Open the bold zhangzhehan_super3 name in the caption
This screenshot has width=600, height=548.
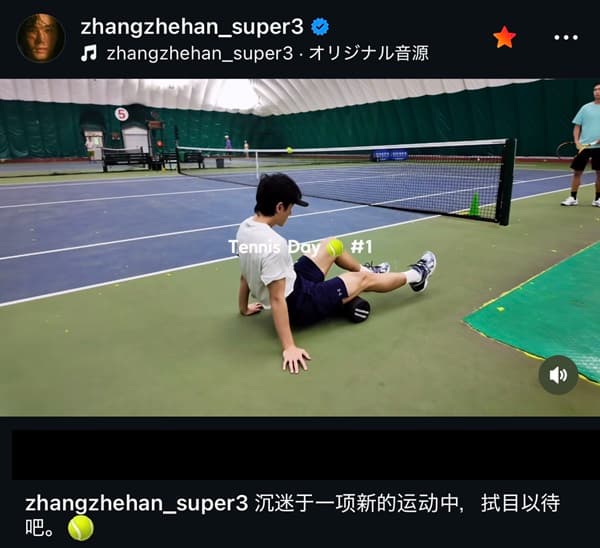tap(137, 503)
